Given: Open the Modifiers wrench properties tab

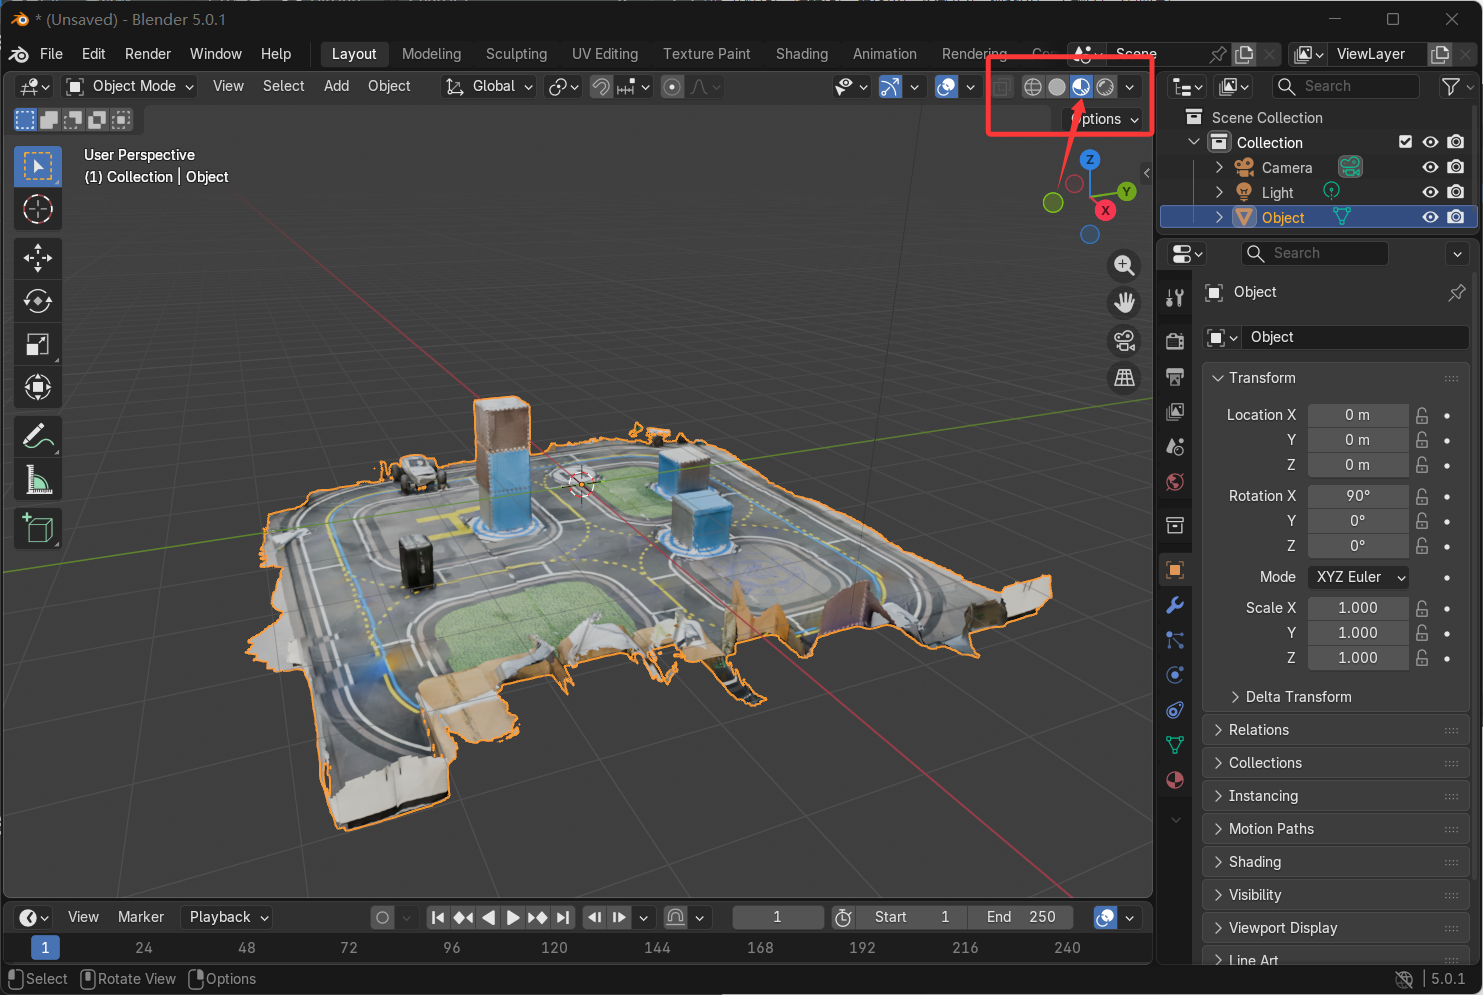Looking at the screenshot, I should coord(1175,605).
